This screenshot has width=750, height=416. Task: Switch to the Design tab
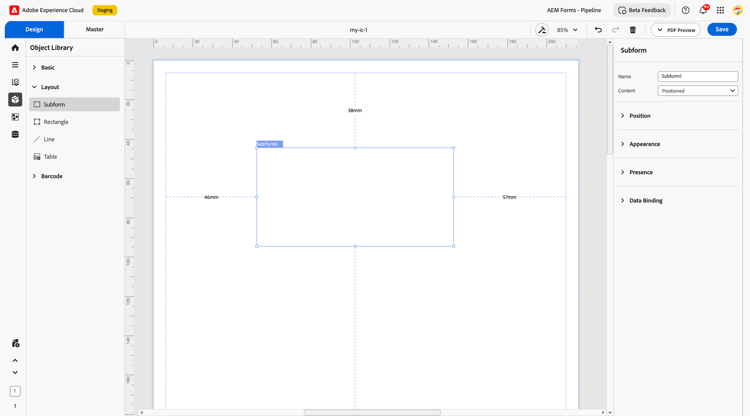click(34, 29)
